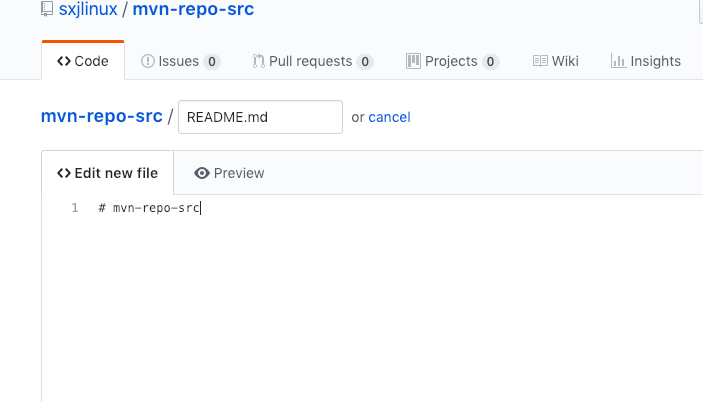Focus the README.md filename input field
The width and height of the screenshot is (703, 402).
[x=260, y=117]
